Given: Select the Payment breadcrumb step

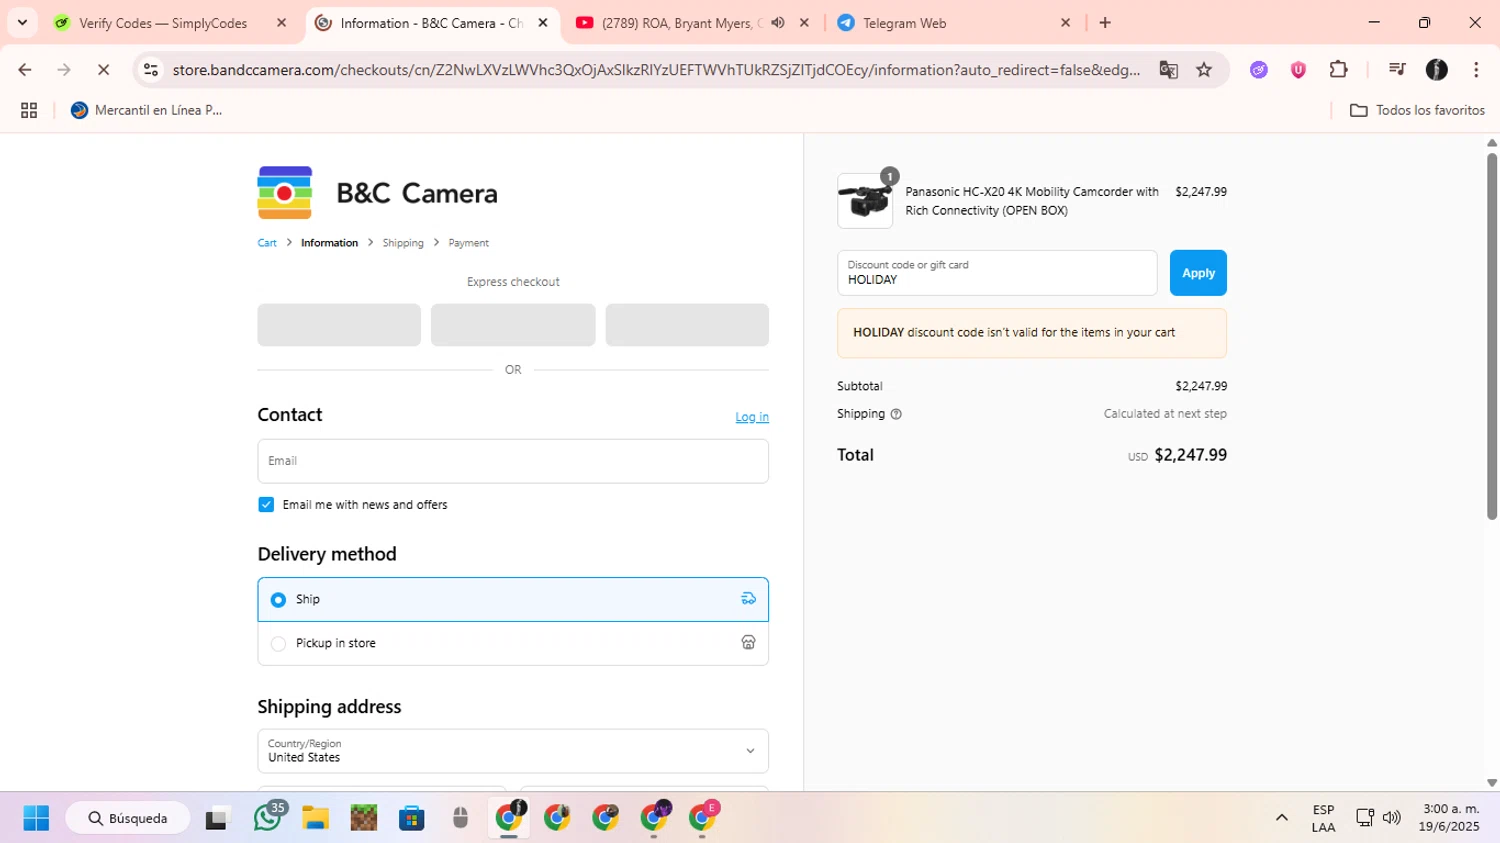Looking at the screenshot, I should 468,243.
